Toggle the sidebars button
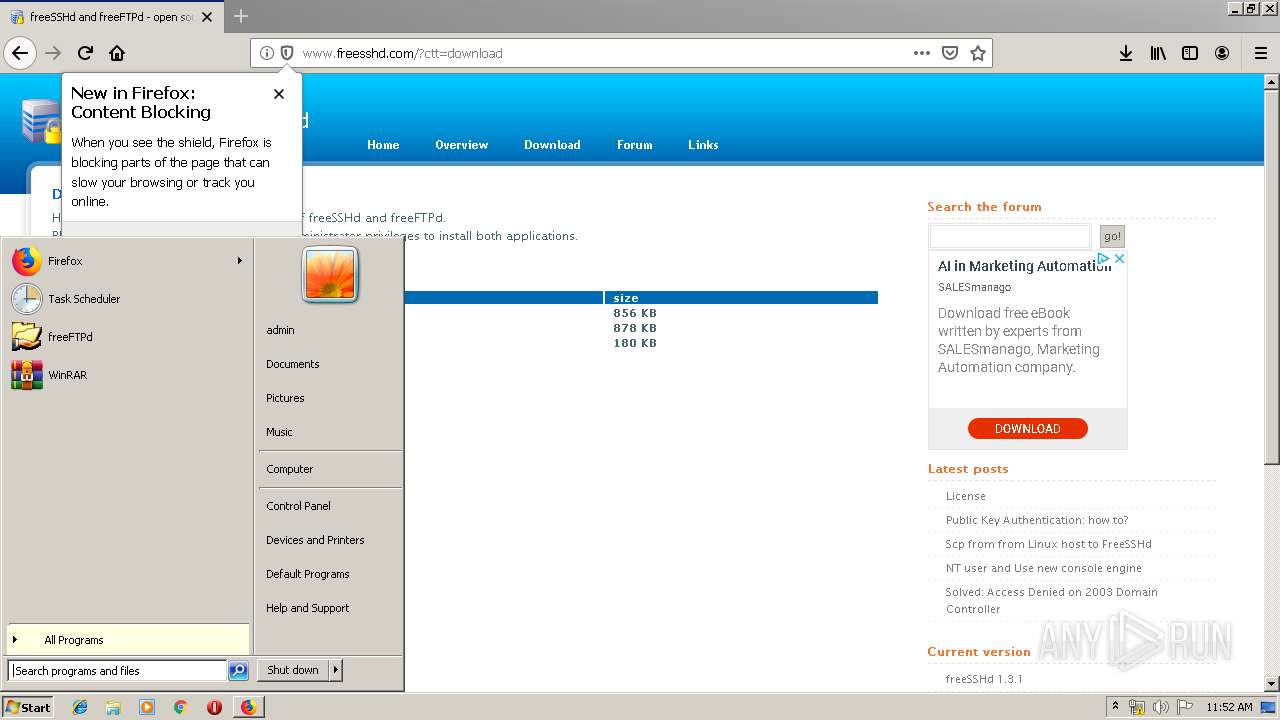Screen dimensions: 1280x720 click(1190, 53)
